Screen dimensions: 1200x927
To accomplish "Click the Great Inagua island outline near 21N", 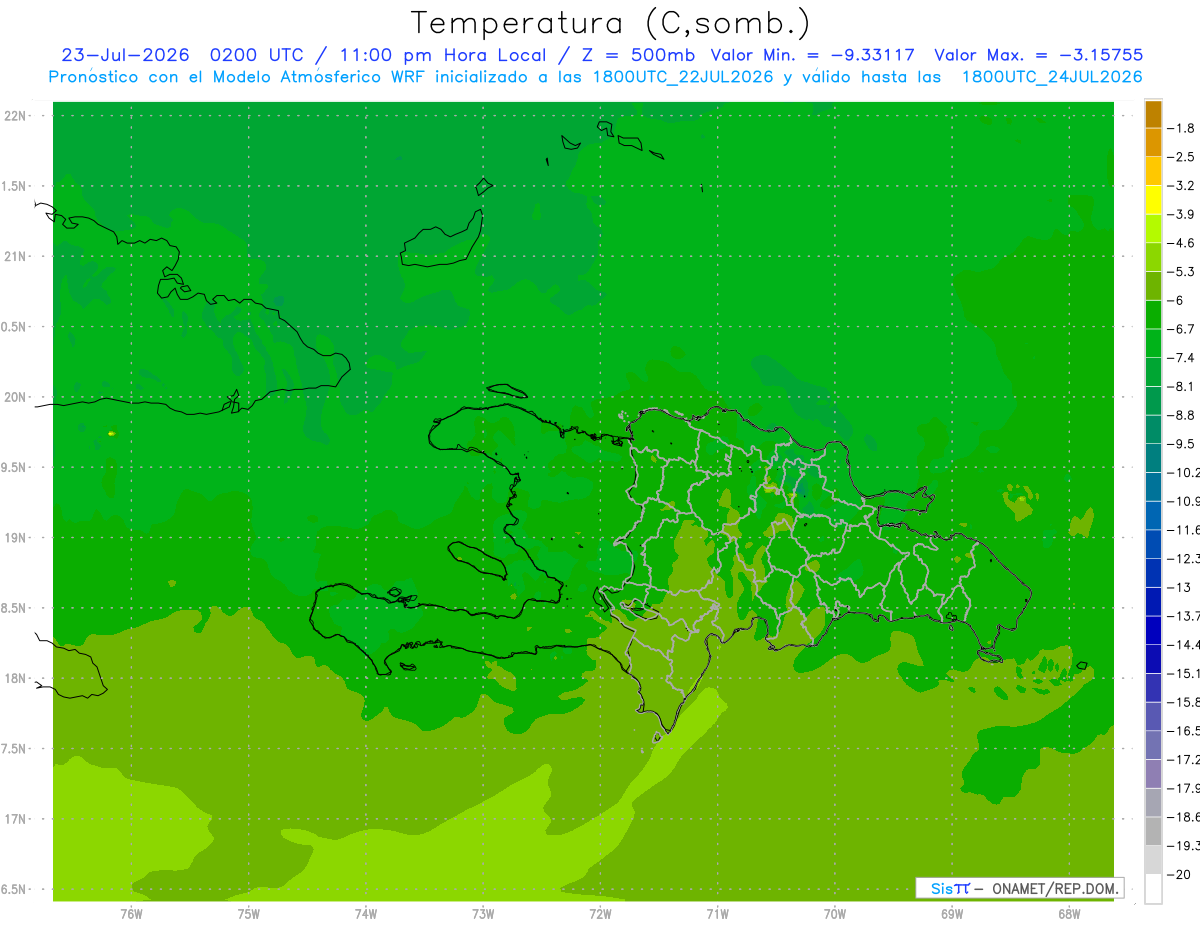I will 442,240.
